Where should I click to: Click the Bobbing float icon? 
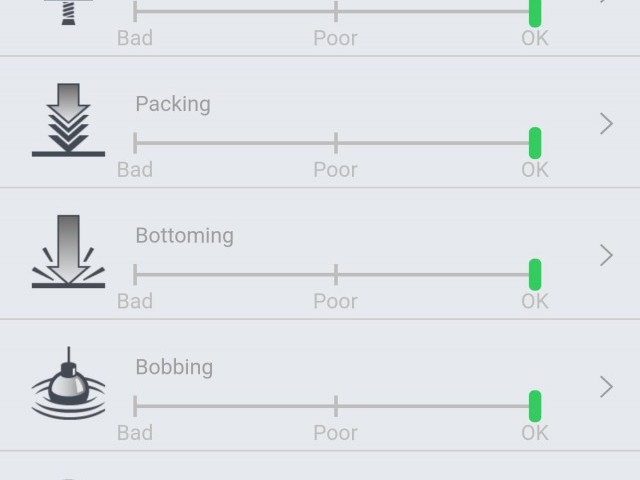click(68, 385)
